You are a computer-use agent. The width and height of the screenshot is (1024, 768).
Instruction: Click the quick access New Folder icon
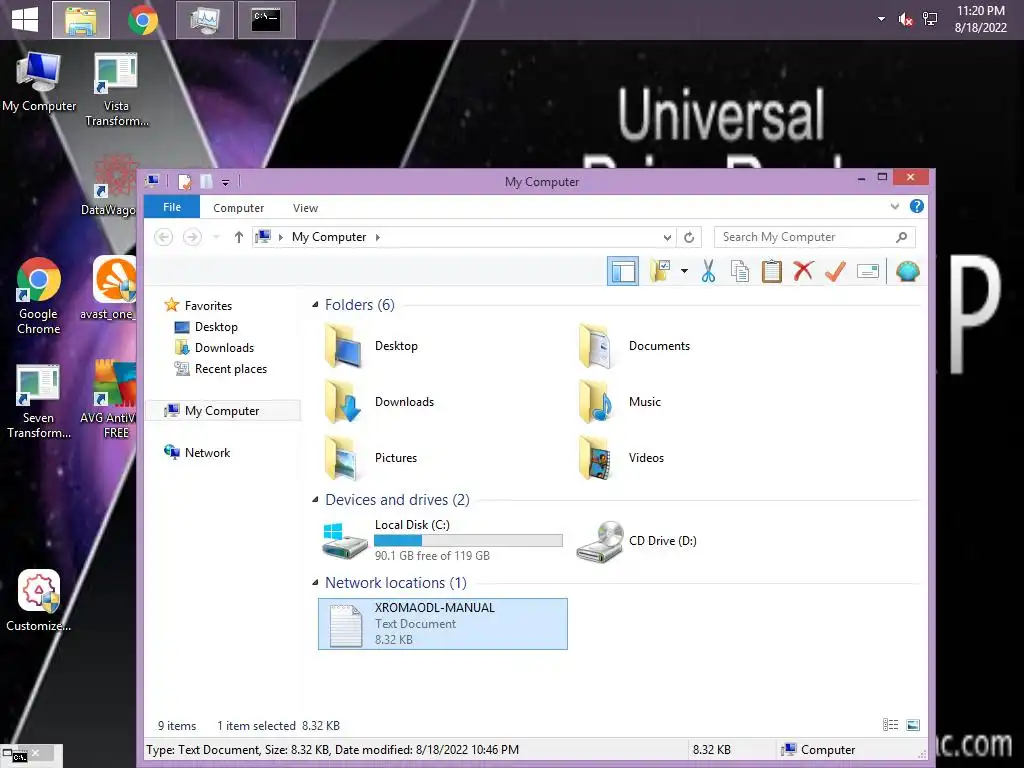click(206, 181)
